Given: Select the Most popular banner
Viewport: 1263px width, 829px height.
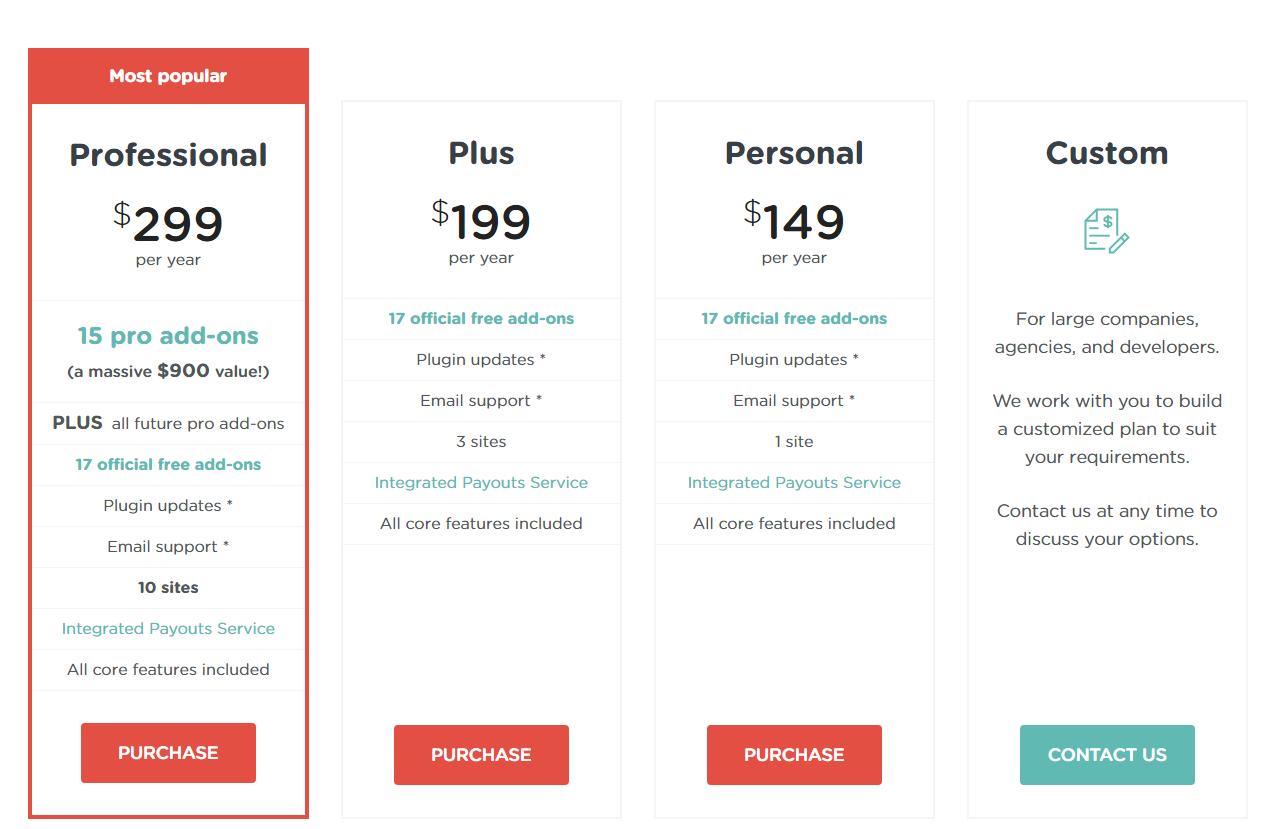Looking at the screenshot, I should tap(168, 76).
